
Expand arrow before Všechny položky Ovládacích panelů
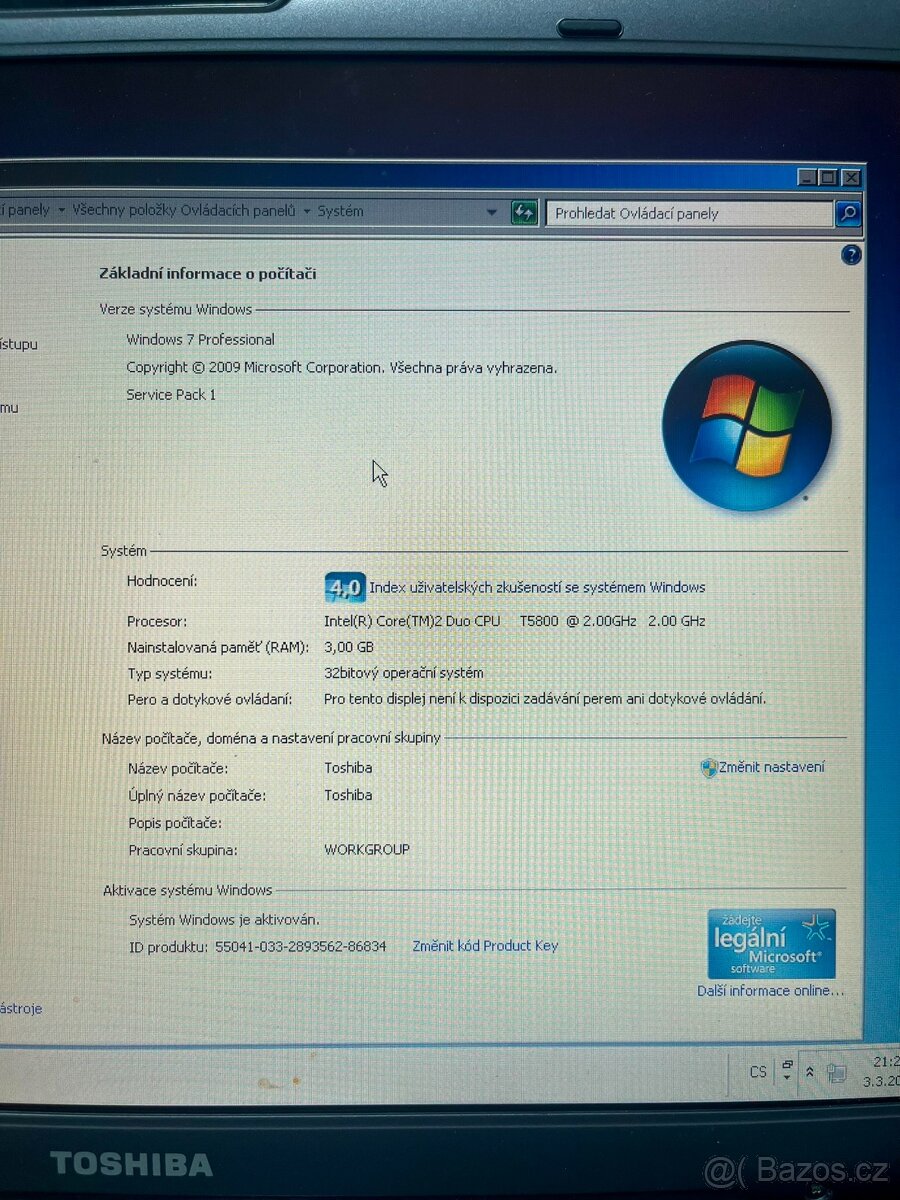coord(62,210)
